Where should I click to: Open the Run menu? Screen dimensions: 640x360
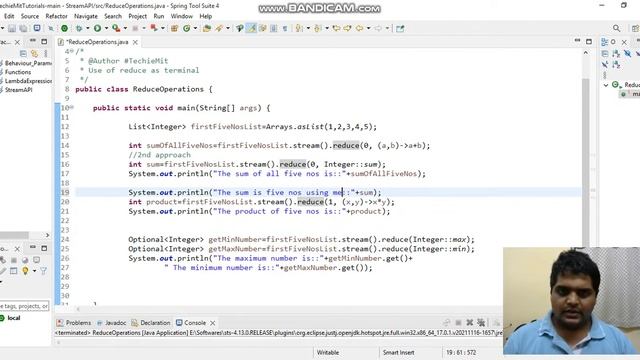pos(159,16)
